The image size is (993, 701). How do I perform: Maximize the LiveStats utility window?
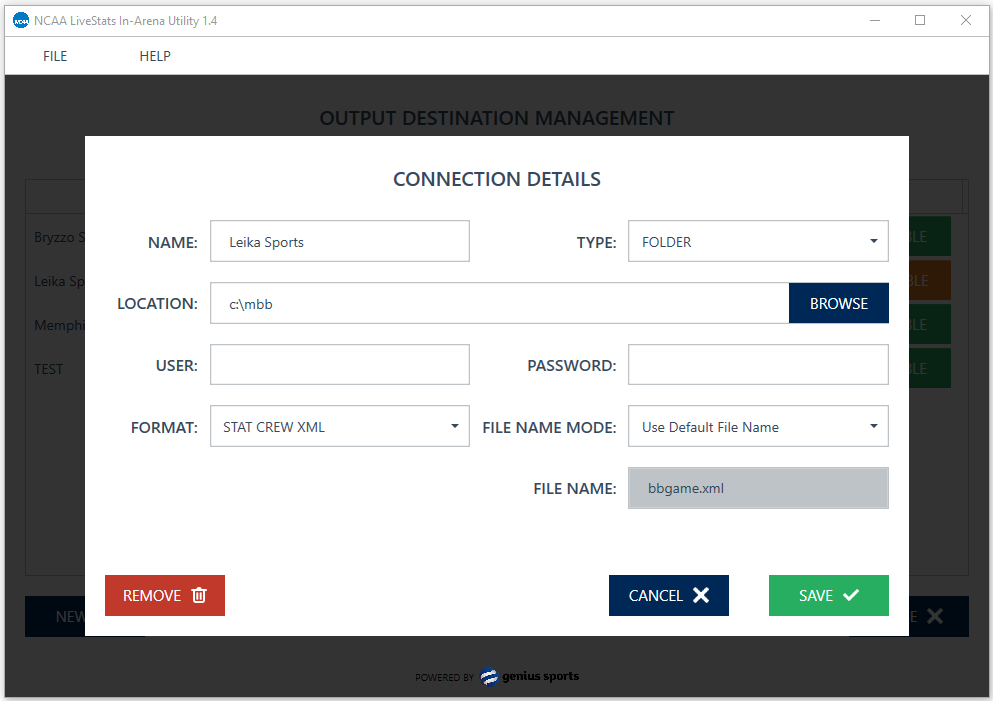click(920, 20)
